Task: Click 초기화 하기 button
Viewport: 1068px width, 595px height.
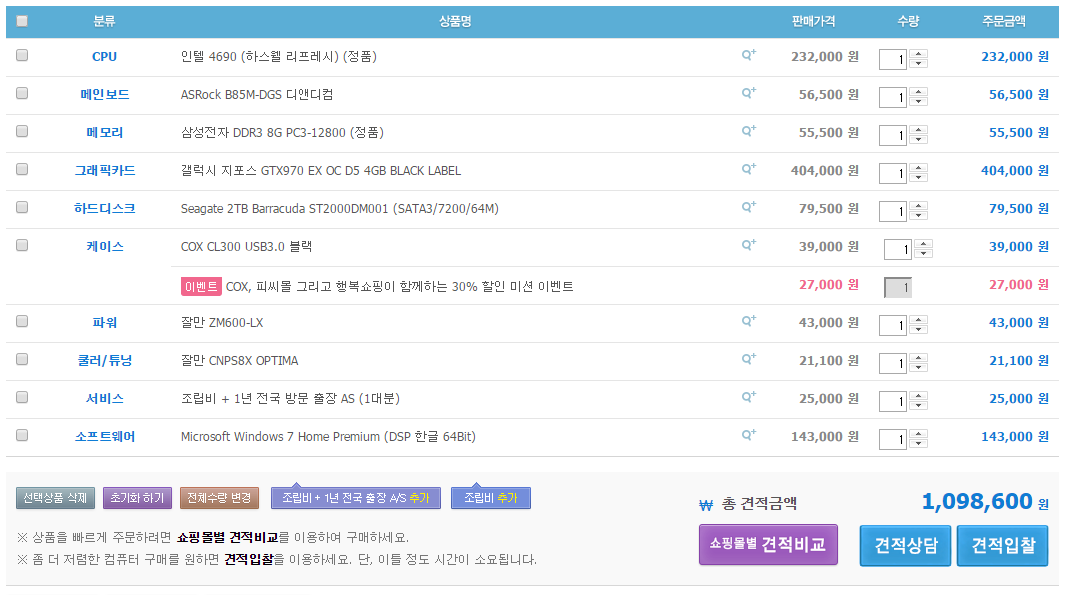Action: coord(137,498)
